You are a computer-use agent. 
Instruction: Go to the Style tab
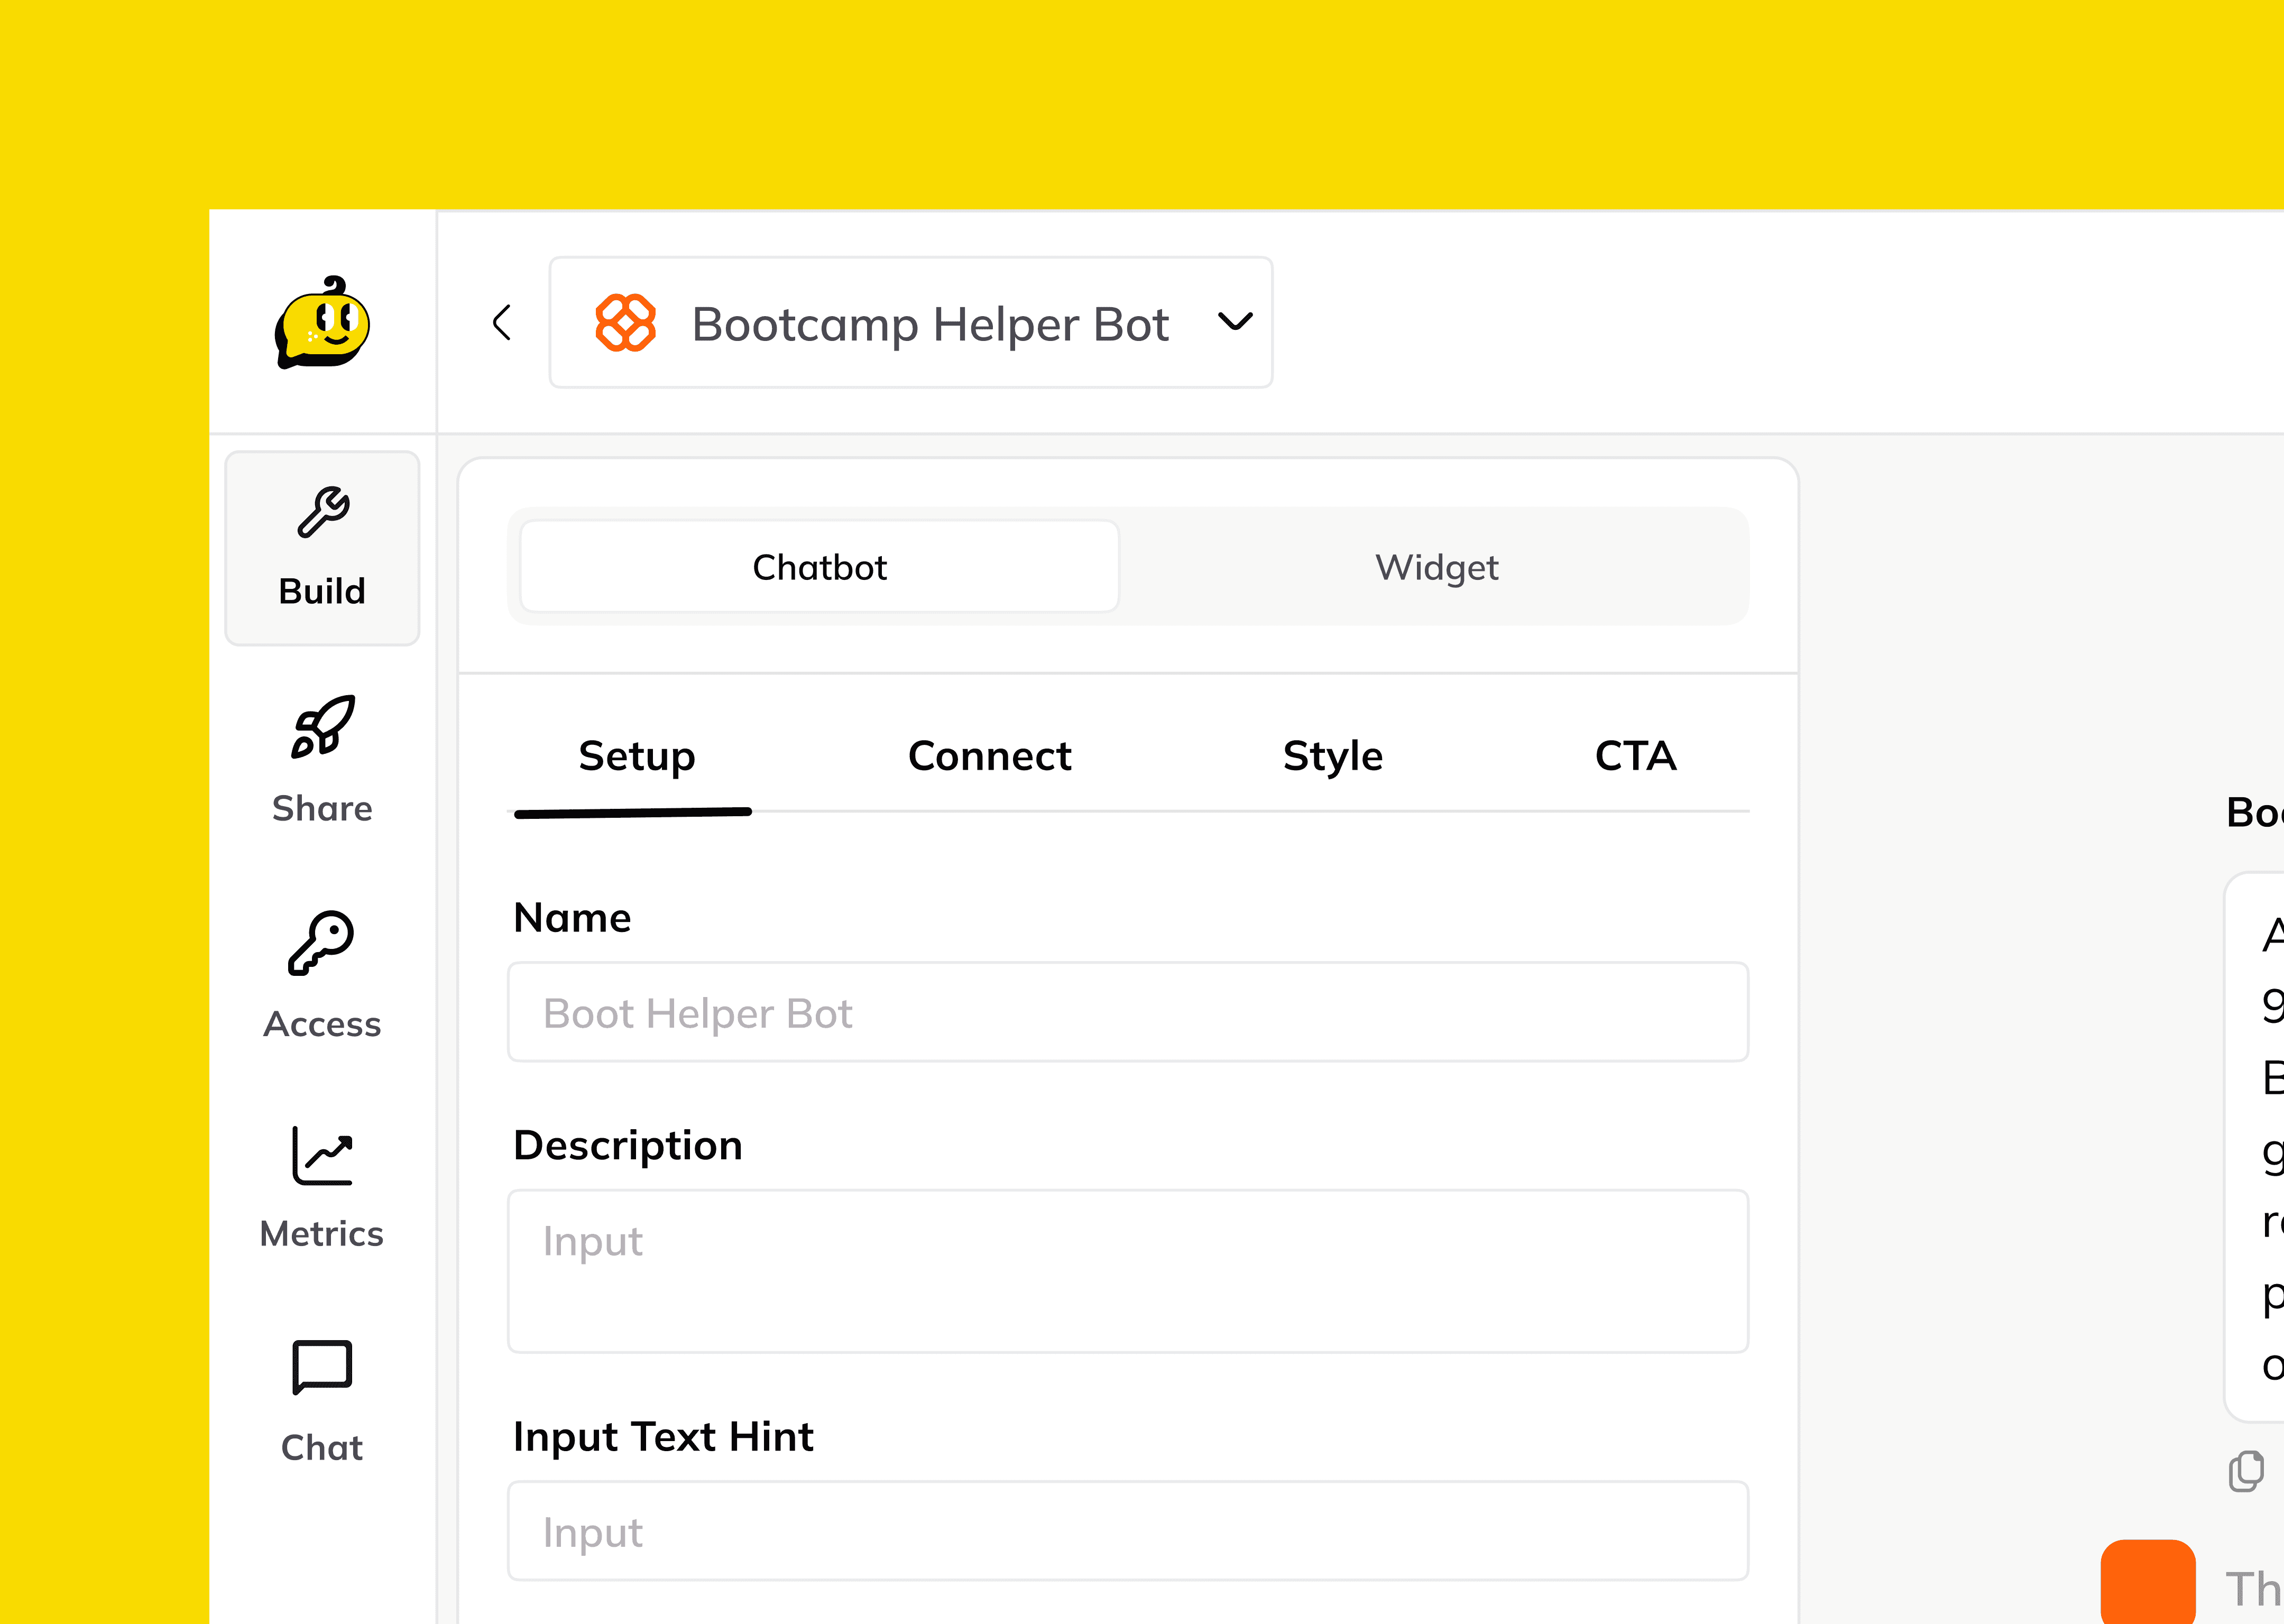click(x=1332, y=756)
